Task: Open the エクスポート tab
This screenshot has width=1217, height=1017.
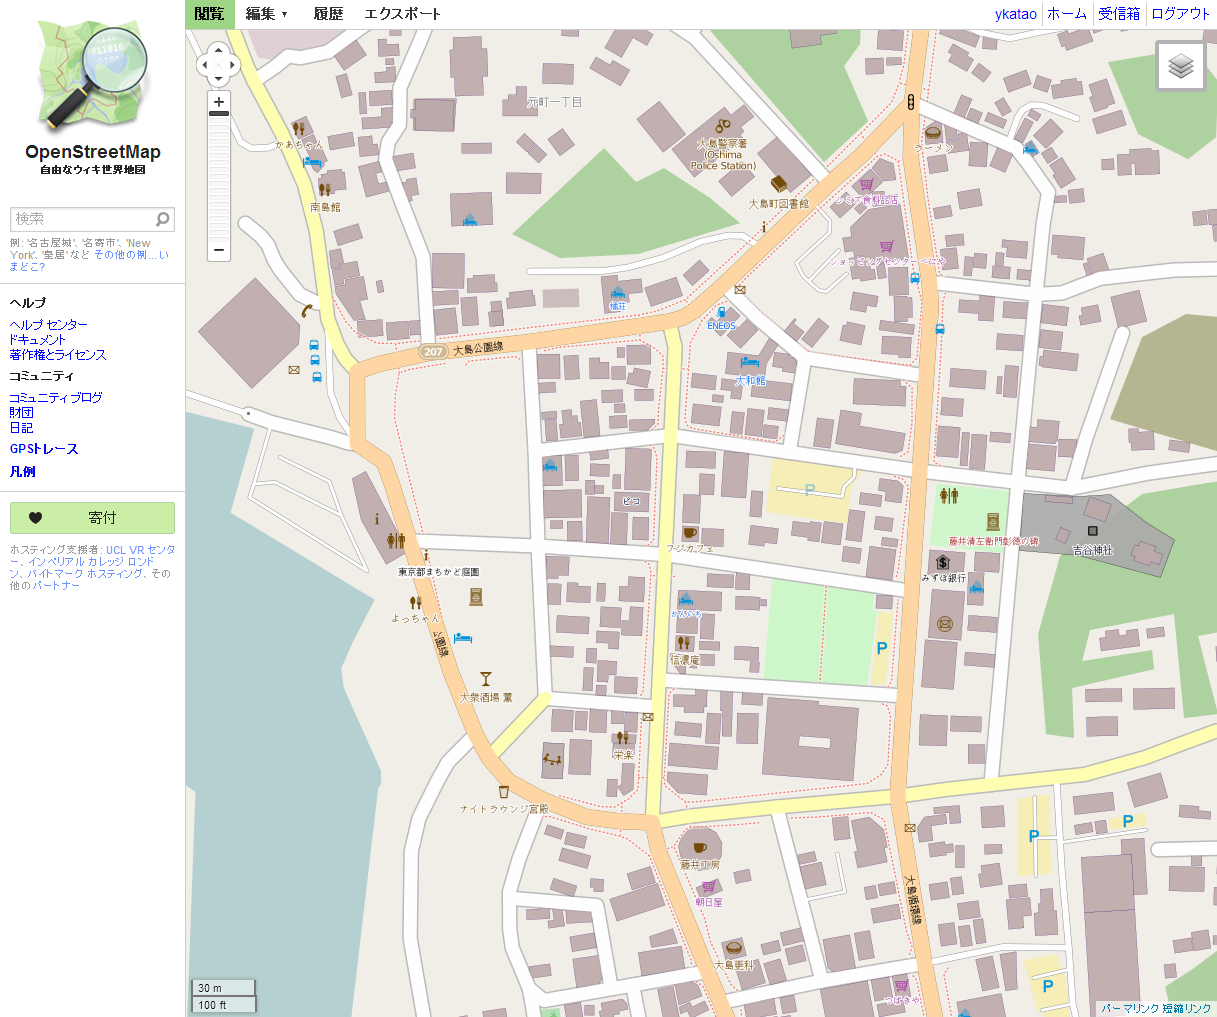Action: coord(402,14)
